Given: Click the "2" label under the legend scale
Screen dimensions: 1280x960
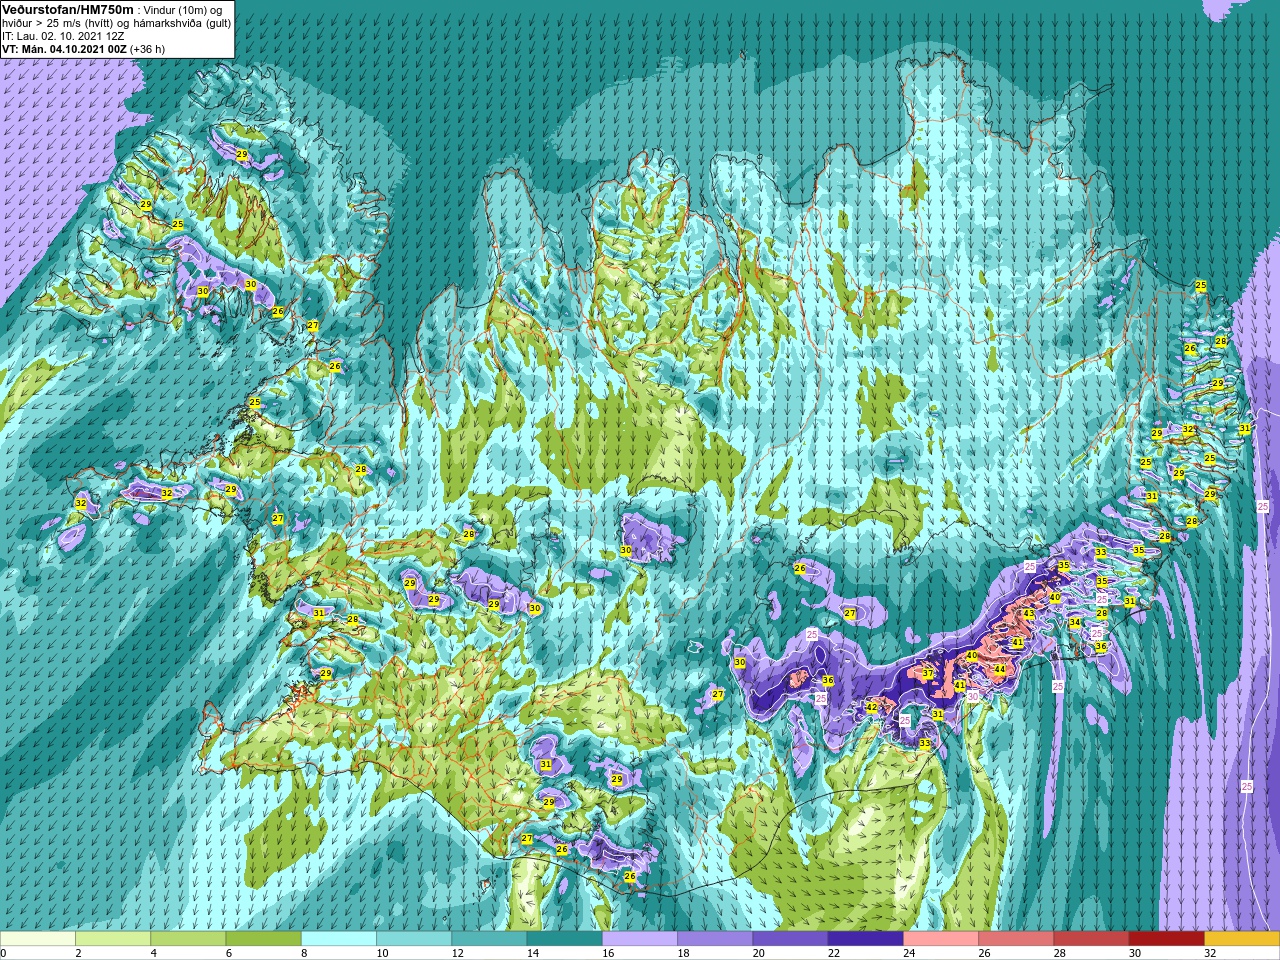Looking at the screenshot, I should click(79, 953).
